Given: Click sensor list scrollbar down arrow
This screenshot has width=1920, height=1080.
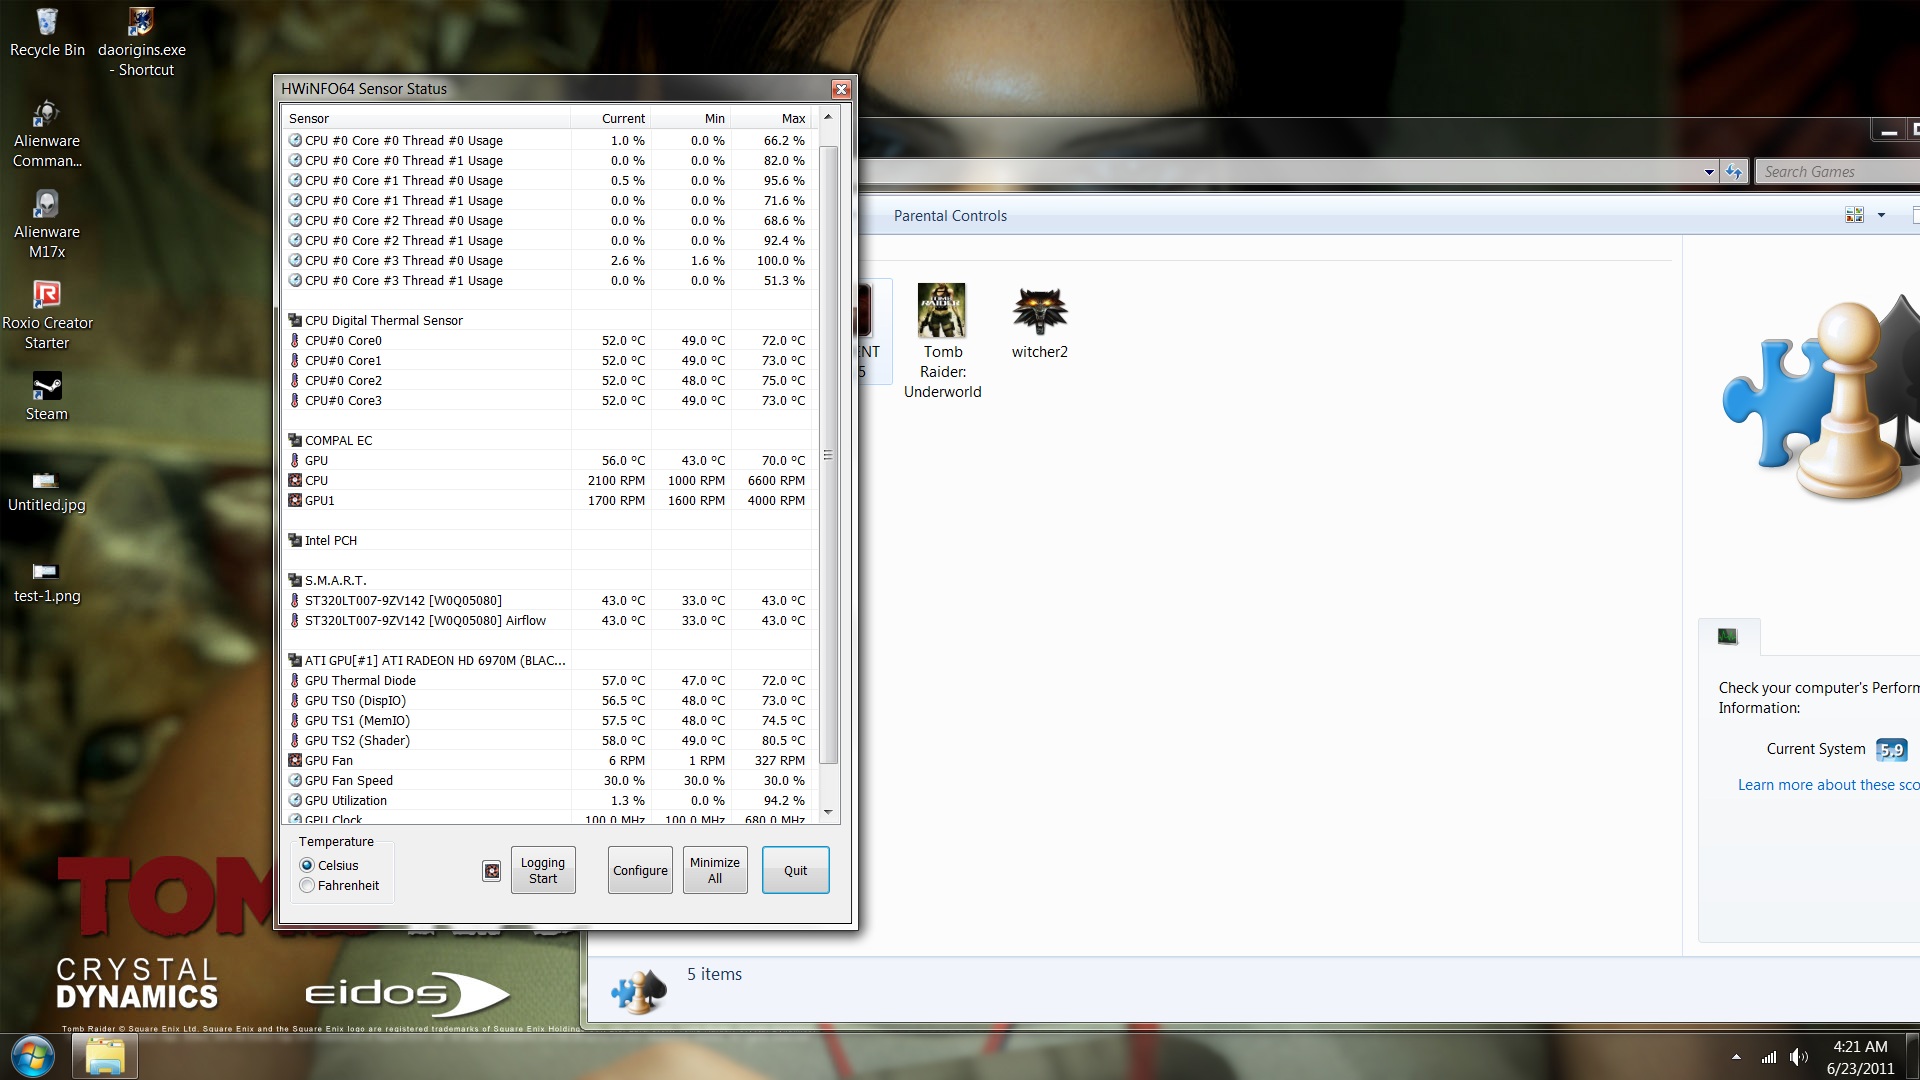Looking at the screenshot, I should 828,813.
